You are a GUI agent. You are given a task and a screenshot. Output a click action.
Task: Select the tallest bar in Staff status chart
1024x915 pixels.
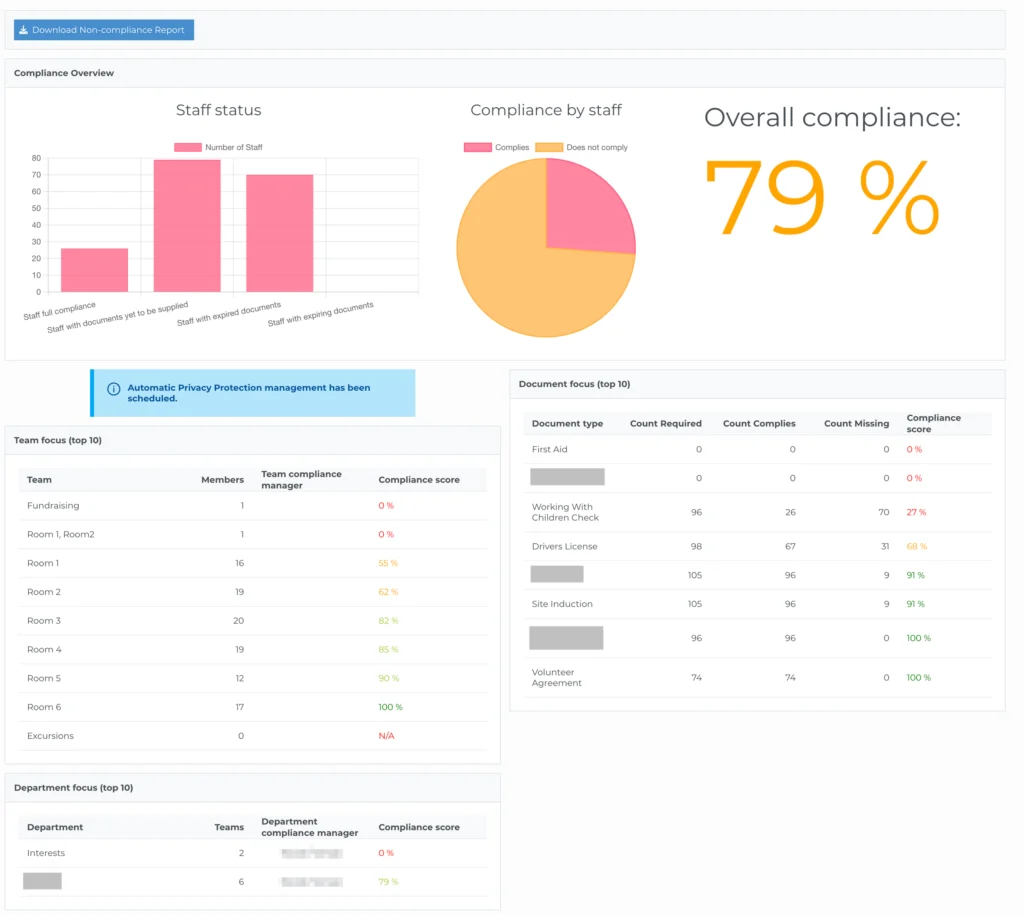click(187, 226)
